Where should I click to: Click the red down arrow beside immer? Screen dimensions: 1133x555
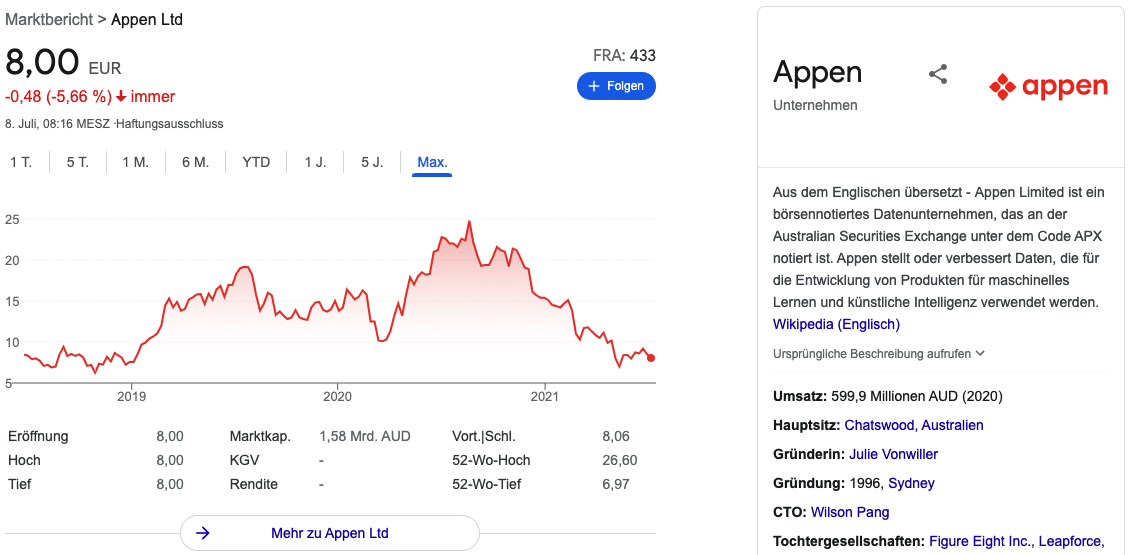(x=121, y=98)
